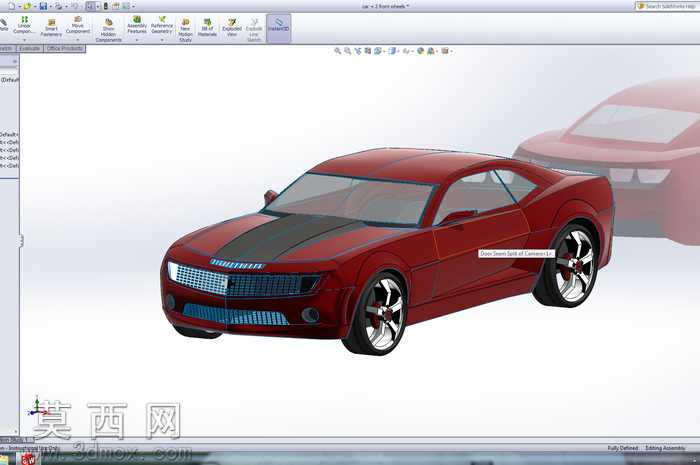Image resolution: width=700 pixels, height=465 pixels.
Task: Print the current document
Action: pyautogui.click(x=58, y=6)
